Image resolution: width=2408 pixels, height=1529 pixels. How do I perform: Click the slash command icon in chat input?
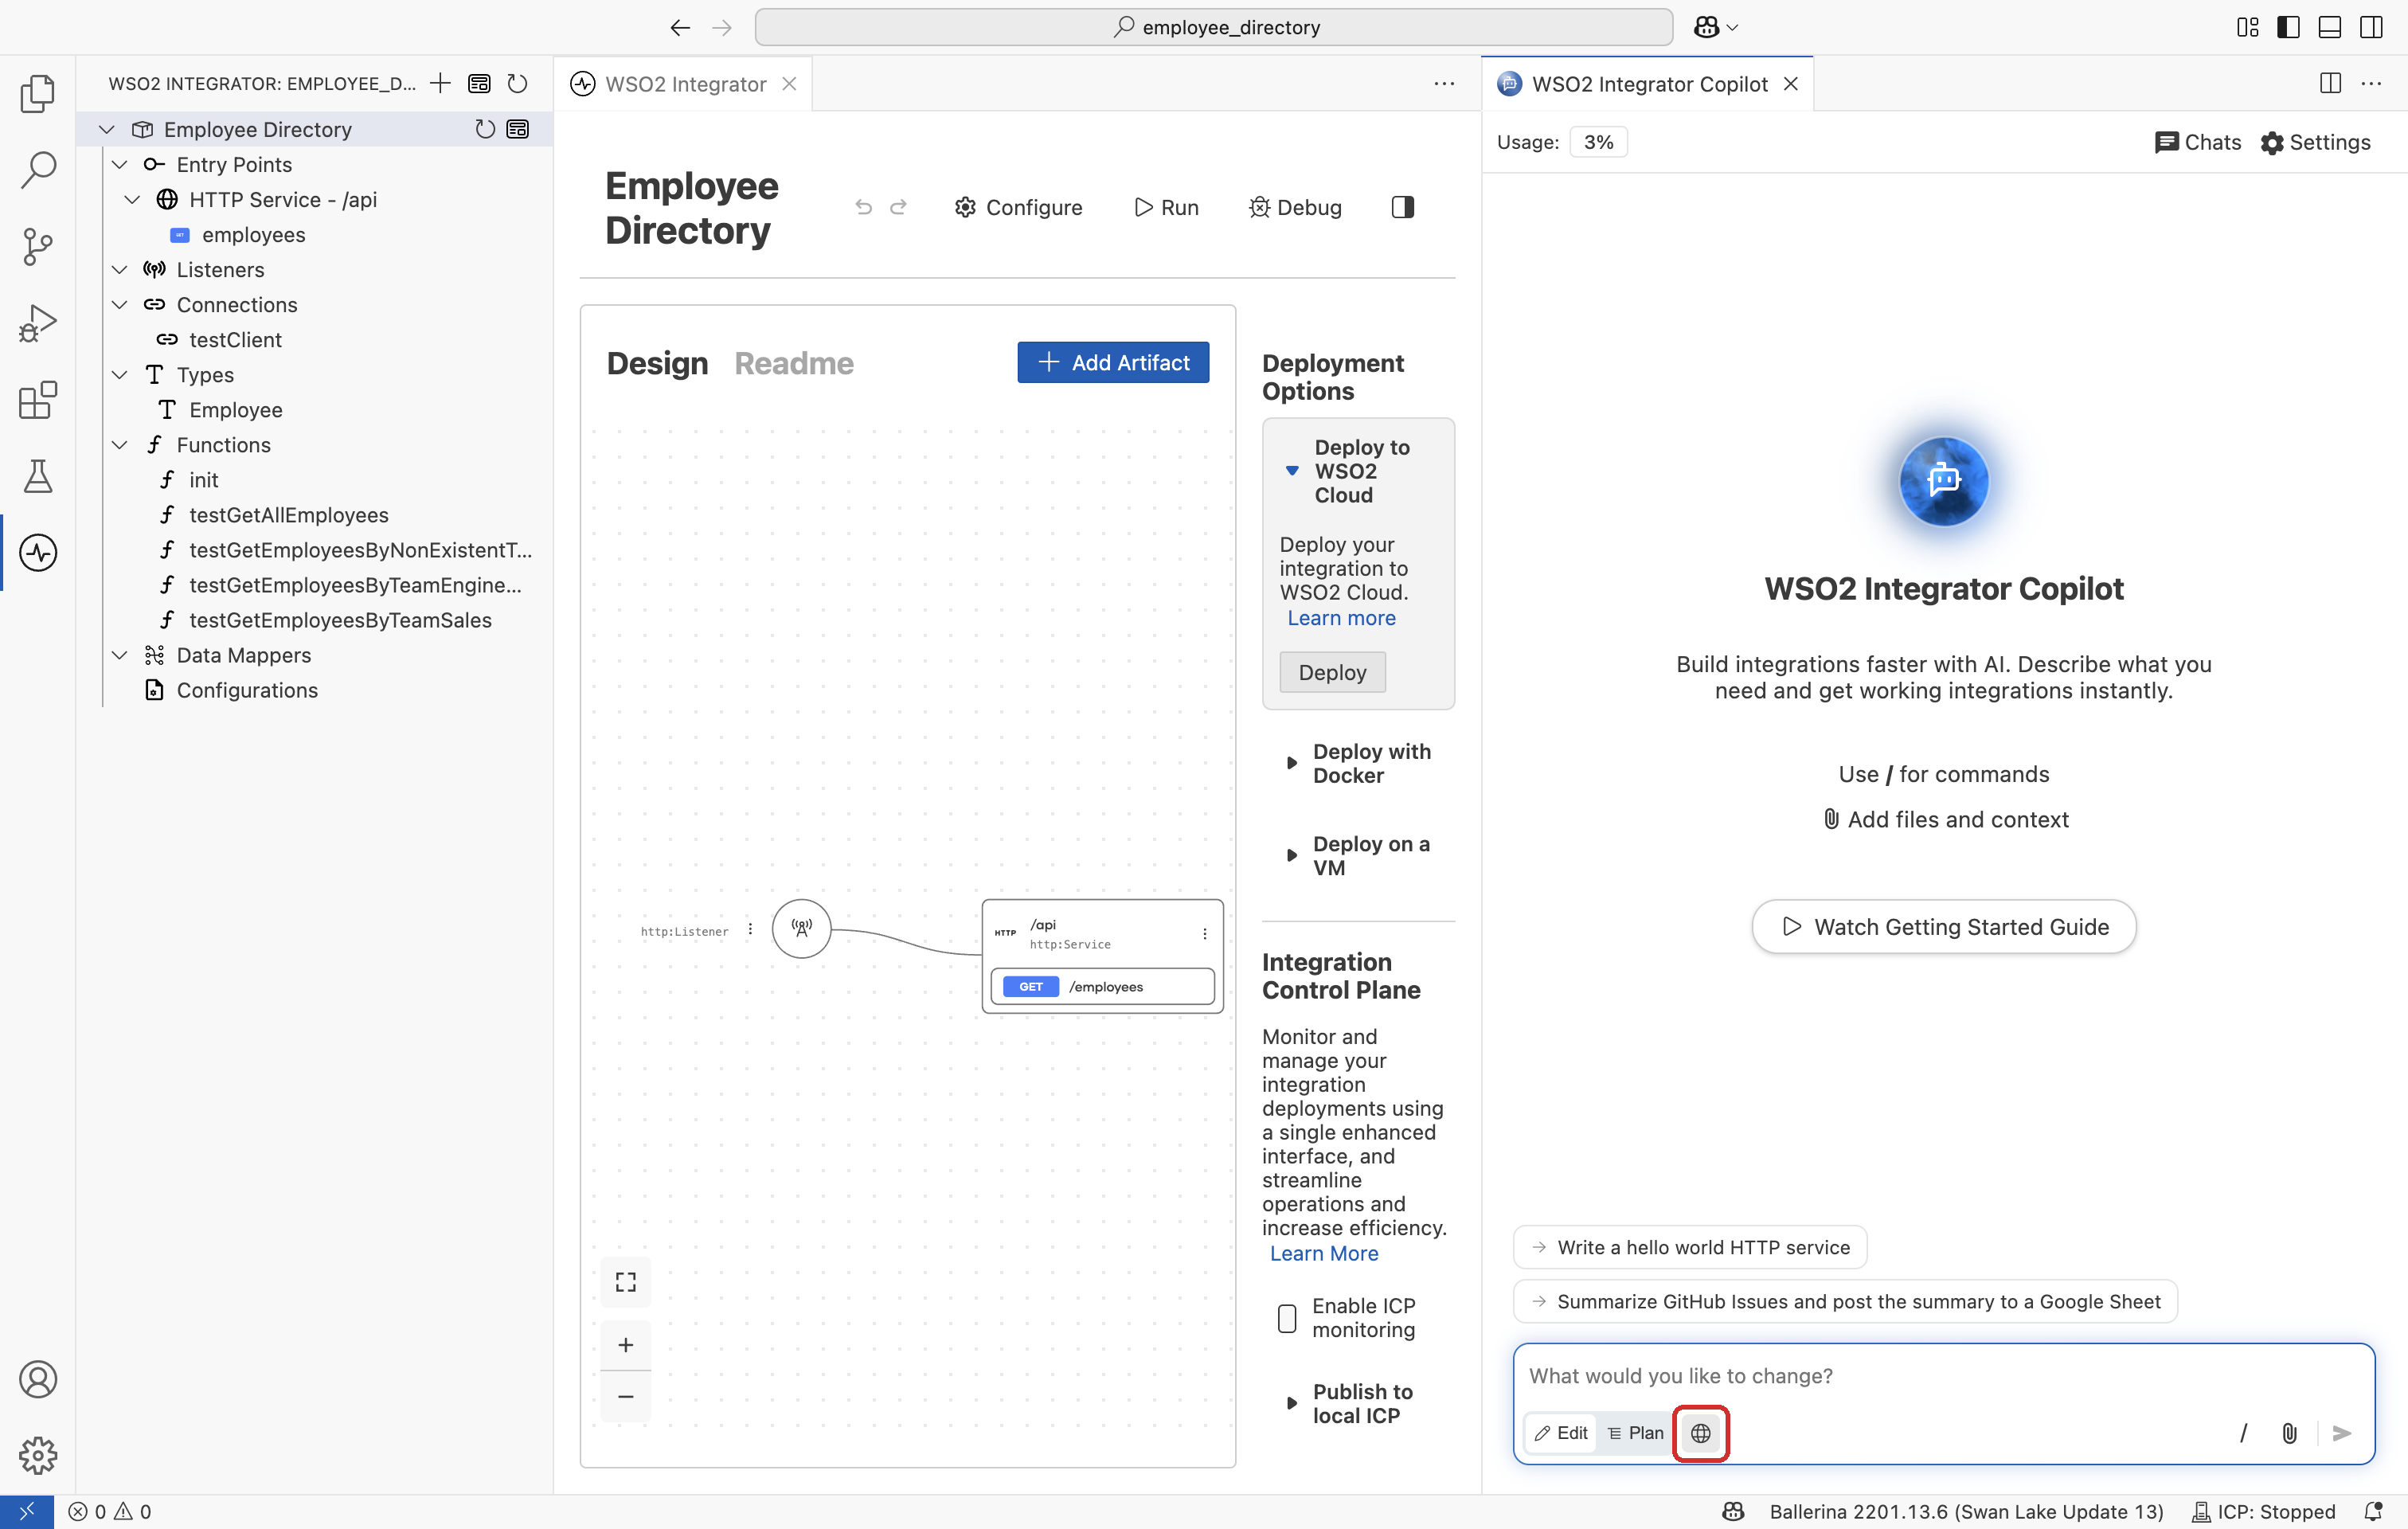(x=2243, y=1433)
